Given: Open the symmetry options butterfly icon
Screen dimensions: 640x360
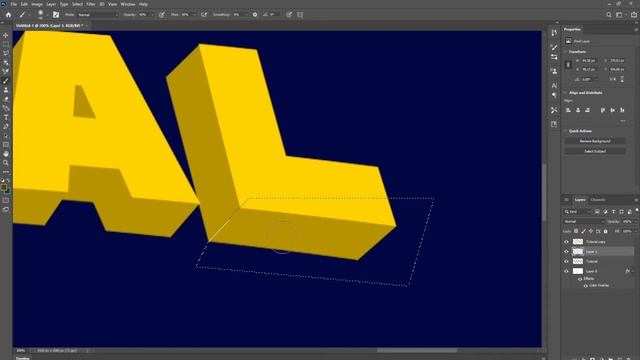Looking at the screenshot, I should pyautogui.click(x=300, y=15).
